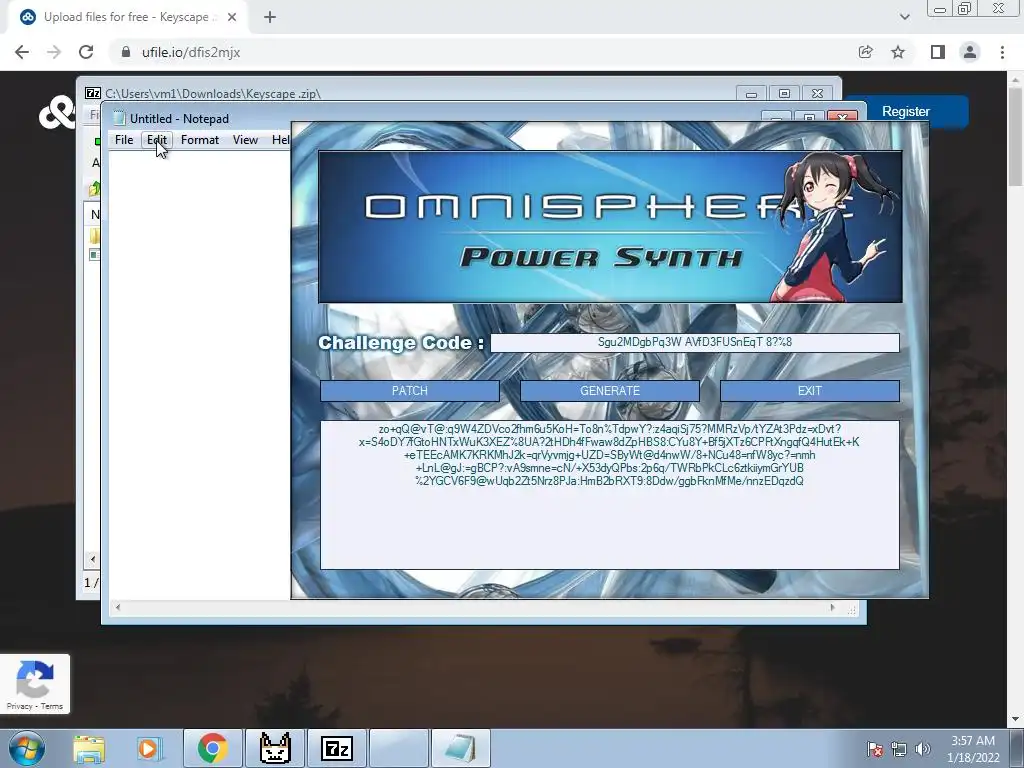View site info lock icon
This screenshot has height=768, width=1024.
(126, 52)
